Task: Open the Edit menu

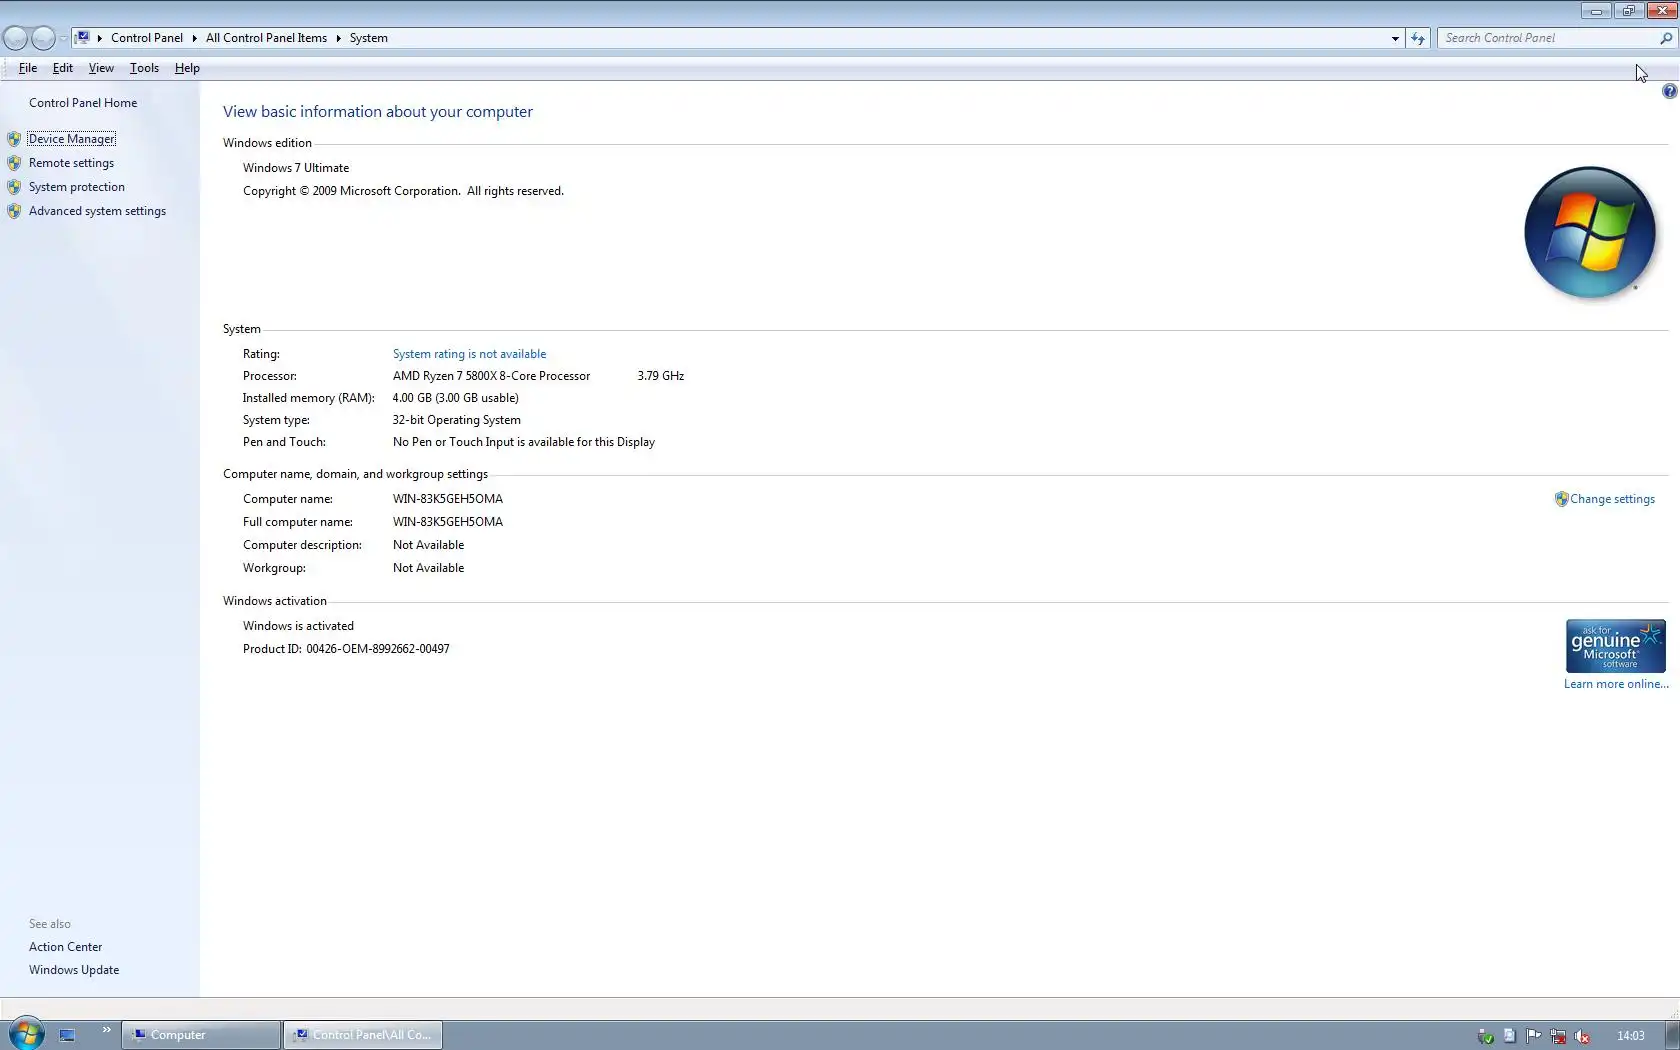Action: coord(63,68)
